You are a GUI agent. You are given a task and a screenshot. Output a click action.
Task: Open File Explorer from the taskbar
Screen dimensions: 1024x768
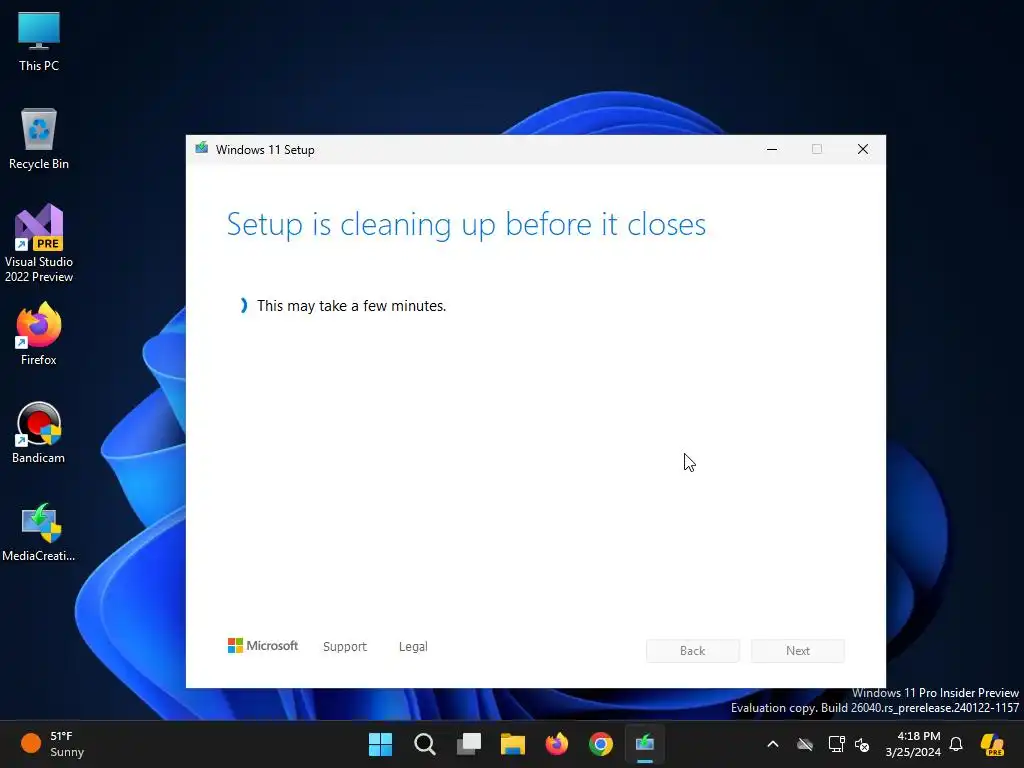[x=513, y=744]
